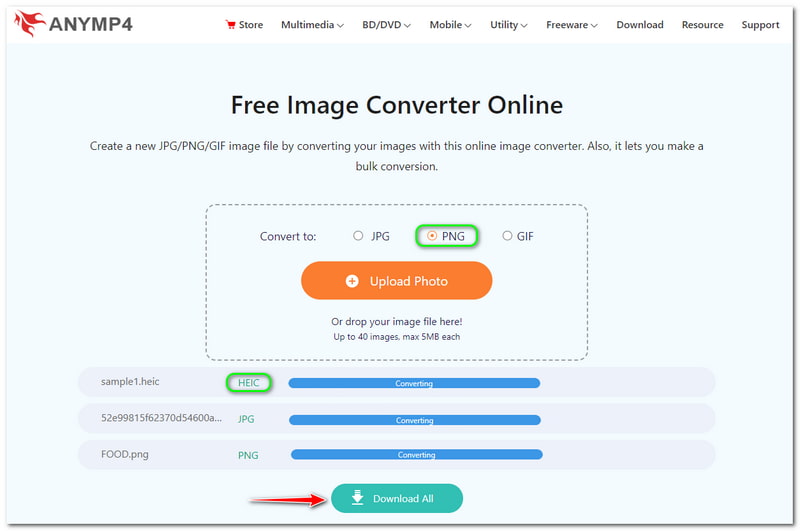Click the 'Convert to:' label
The width and height of the screenshot is (800, 531).
pos(288,236)
